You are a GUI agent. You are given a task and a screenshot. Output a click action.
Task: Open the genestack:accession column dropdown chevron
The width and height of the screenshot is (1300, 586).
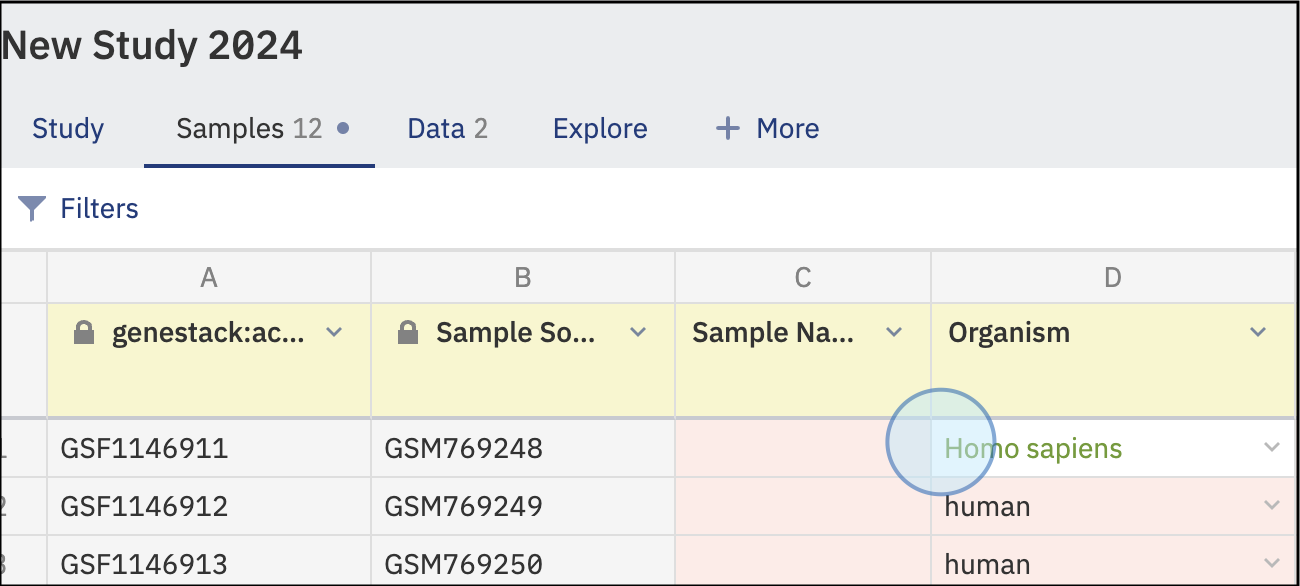pos(335,332)
